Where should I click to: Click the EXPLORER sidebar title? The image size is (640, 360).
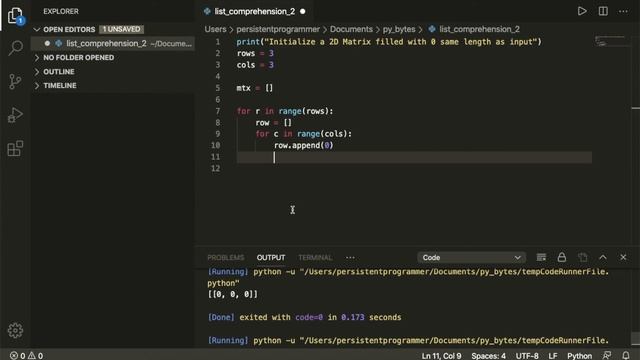click(x=61, y=11)
